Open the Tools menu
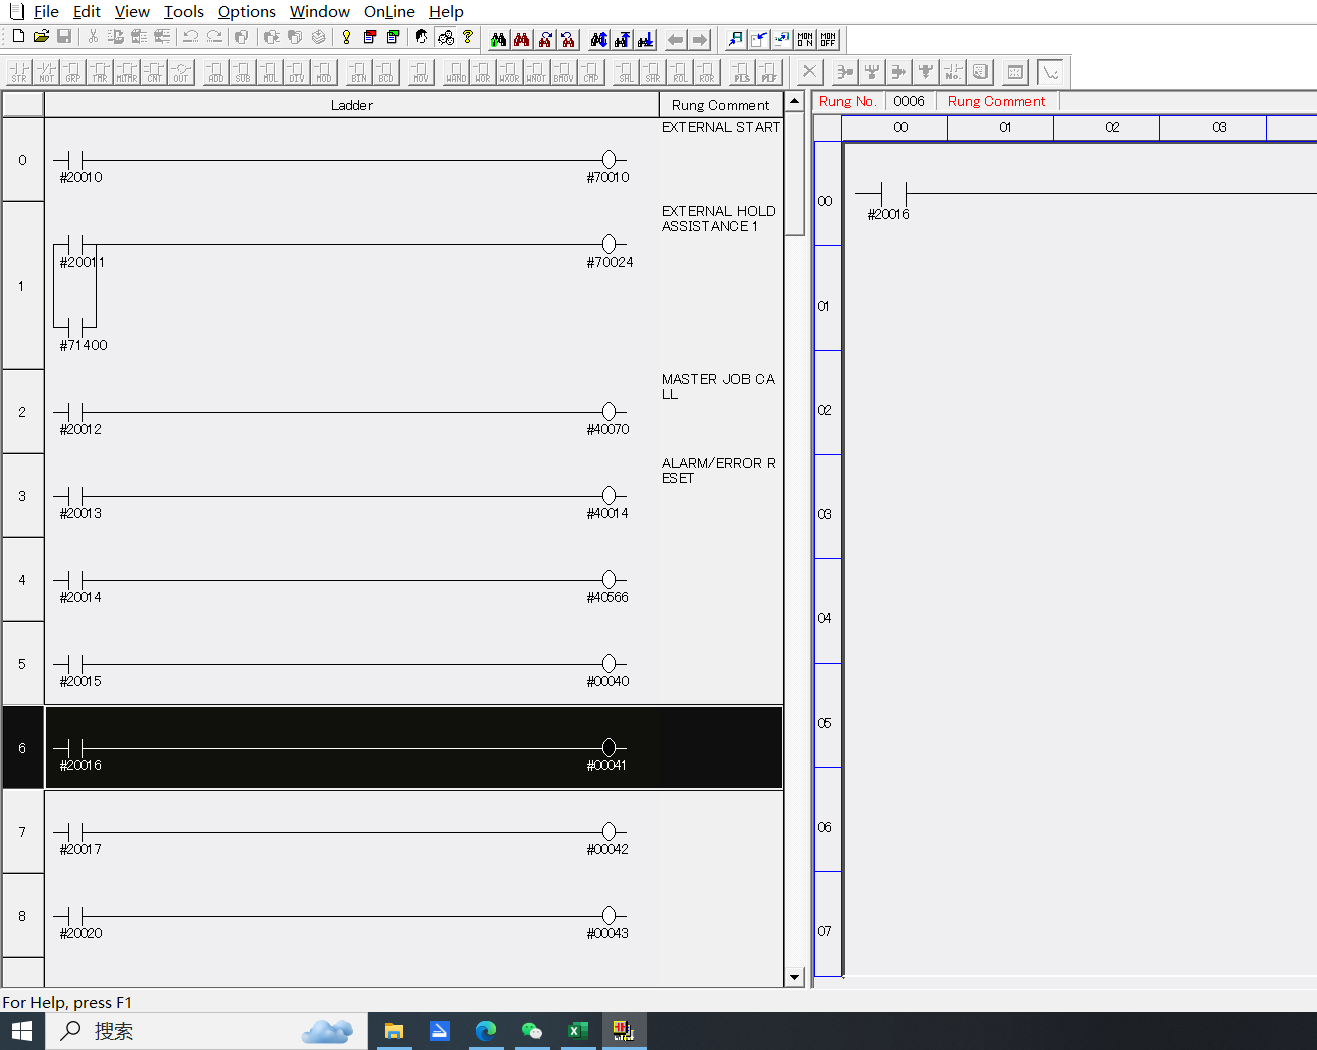1317x1050 pixels. tap(183, 12)
